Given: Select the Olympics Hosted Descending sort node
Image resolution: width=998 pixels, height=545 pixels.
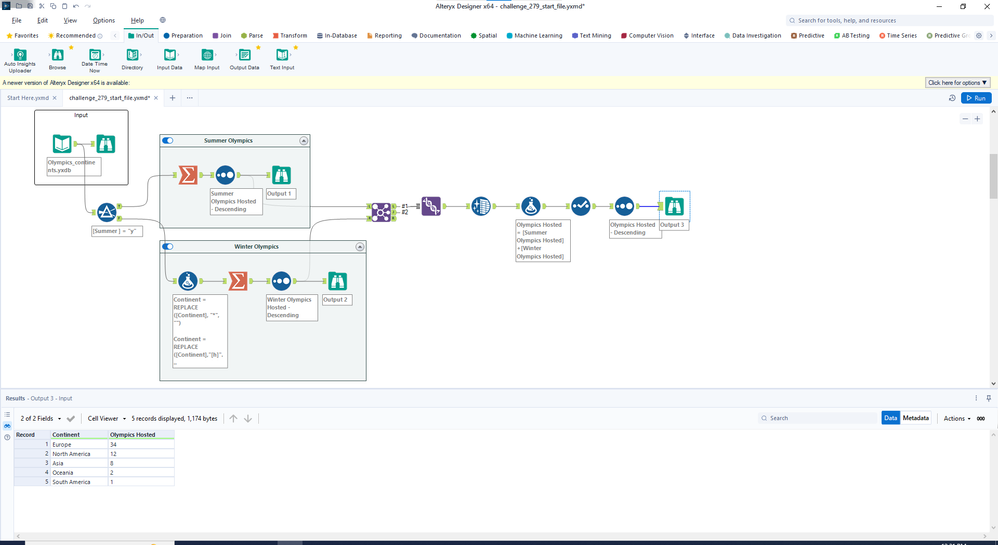Looking at the screenshot, I should tap(624, 206).
